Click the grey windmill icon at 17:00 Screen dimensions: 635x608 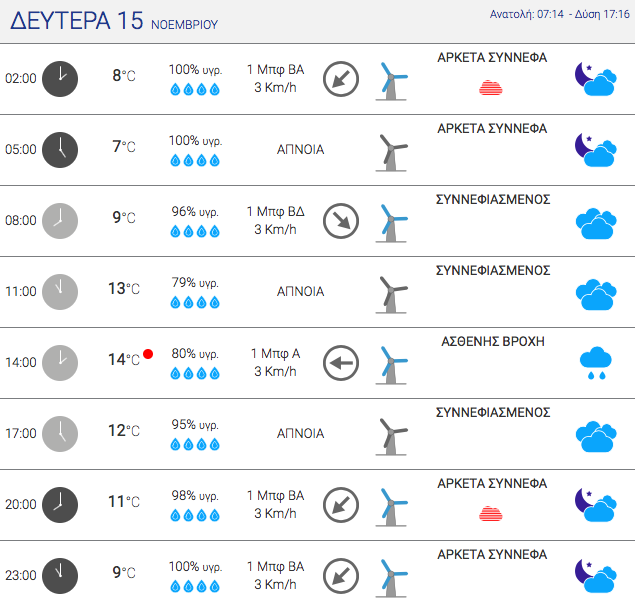[x=391, y=437]
